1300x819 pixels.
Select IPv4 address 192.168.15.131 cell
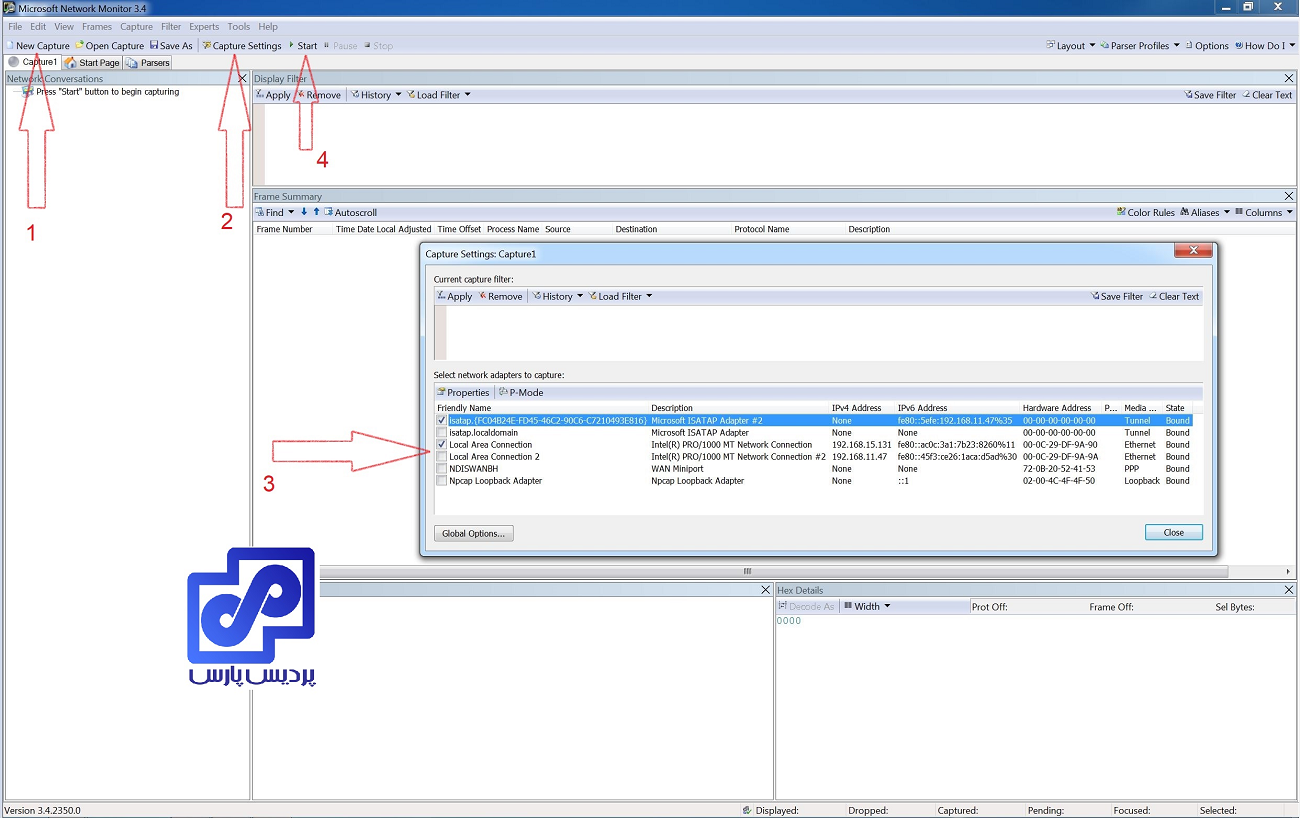pyautogui.click(x=862, y=445)
